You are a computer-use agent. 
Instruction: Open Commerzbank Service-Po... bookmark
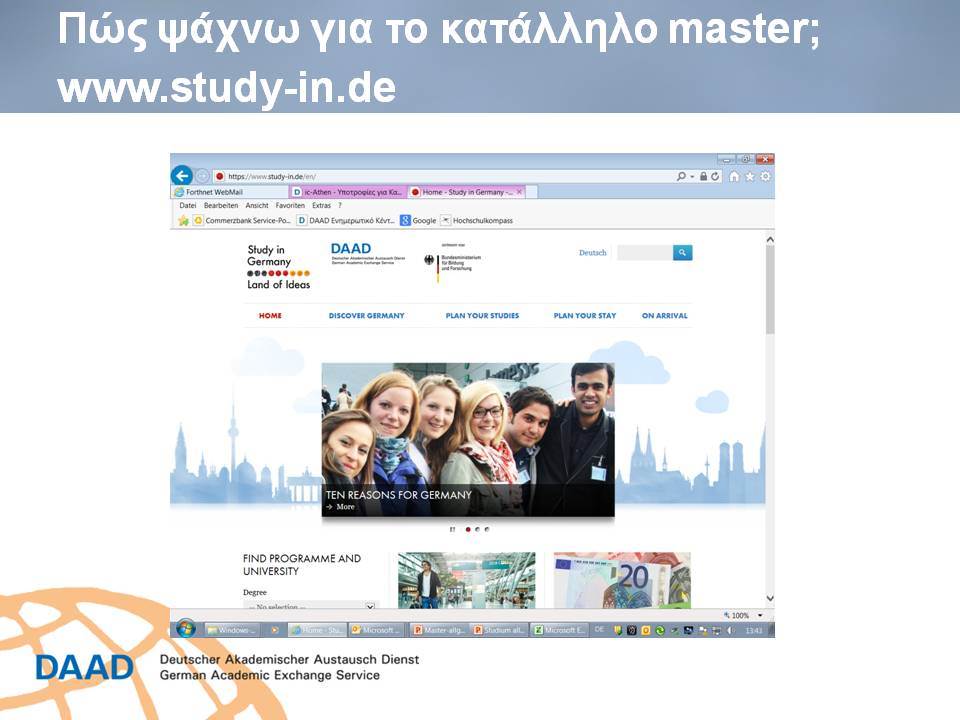[x=242, y=220]
